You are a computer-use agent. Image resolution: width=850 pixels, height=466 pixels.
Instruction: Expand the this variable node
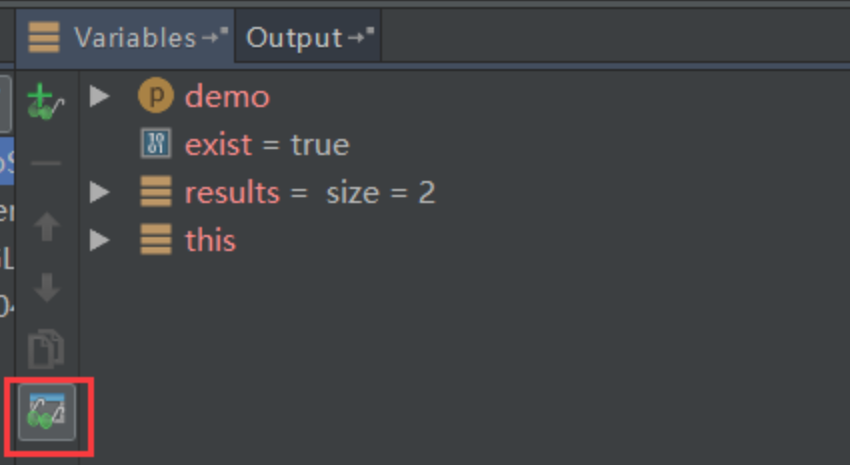[x=100, y=240]
